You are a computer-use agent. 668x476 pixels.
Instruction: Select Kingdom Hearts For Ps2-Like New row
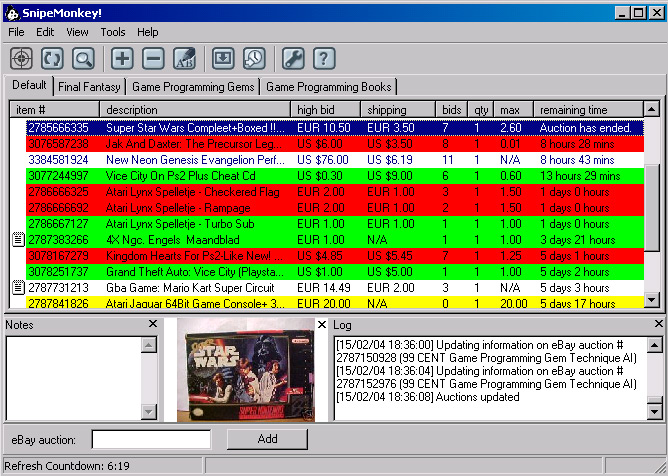coord(335,256)
